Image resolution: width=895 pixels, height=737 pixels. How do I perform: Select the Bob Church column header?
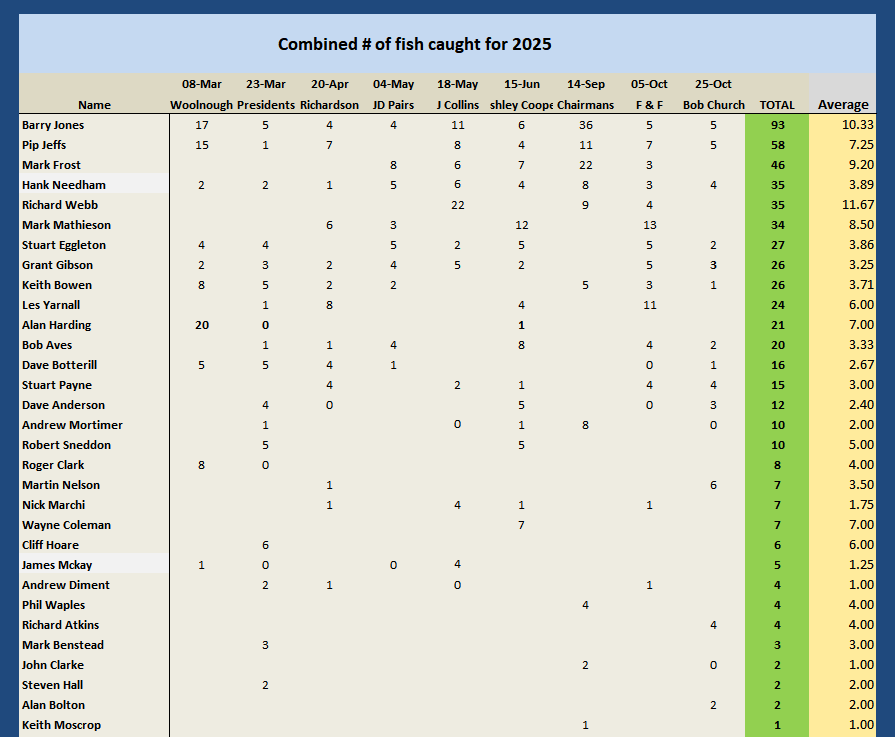(713, 105)
